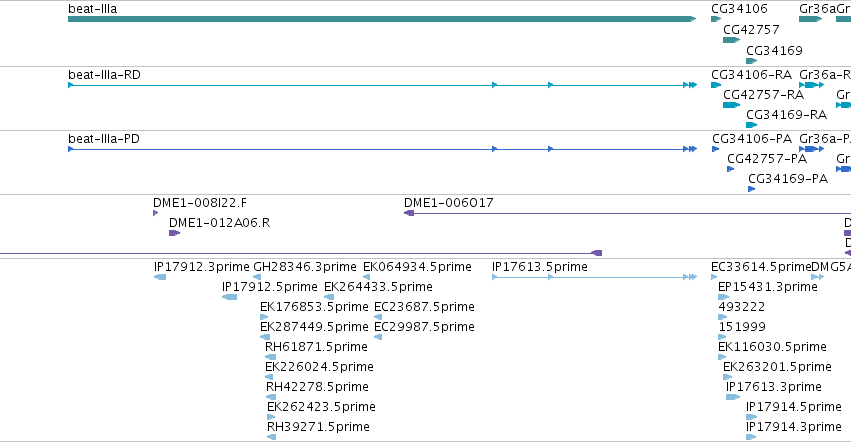This screenshot has height=442, width=851.
Task: Select the CG34106-RA transcript
Action: point(716,85)
